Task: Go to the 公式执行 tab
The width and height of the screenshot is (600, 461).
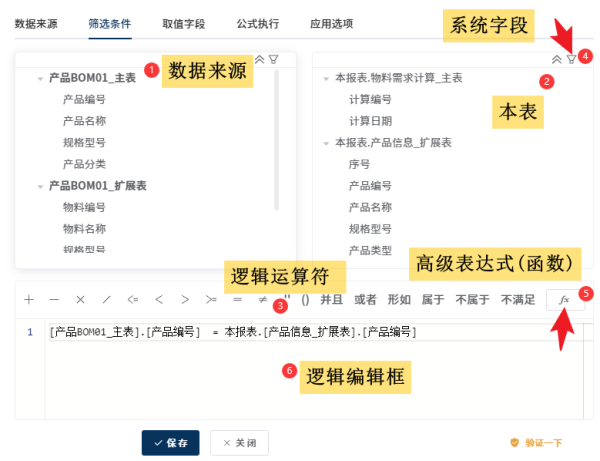Action: tap(258, 24)
